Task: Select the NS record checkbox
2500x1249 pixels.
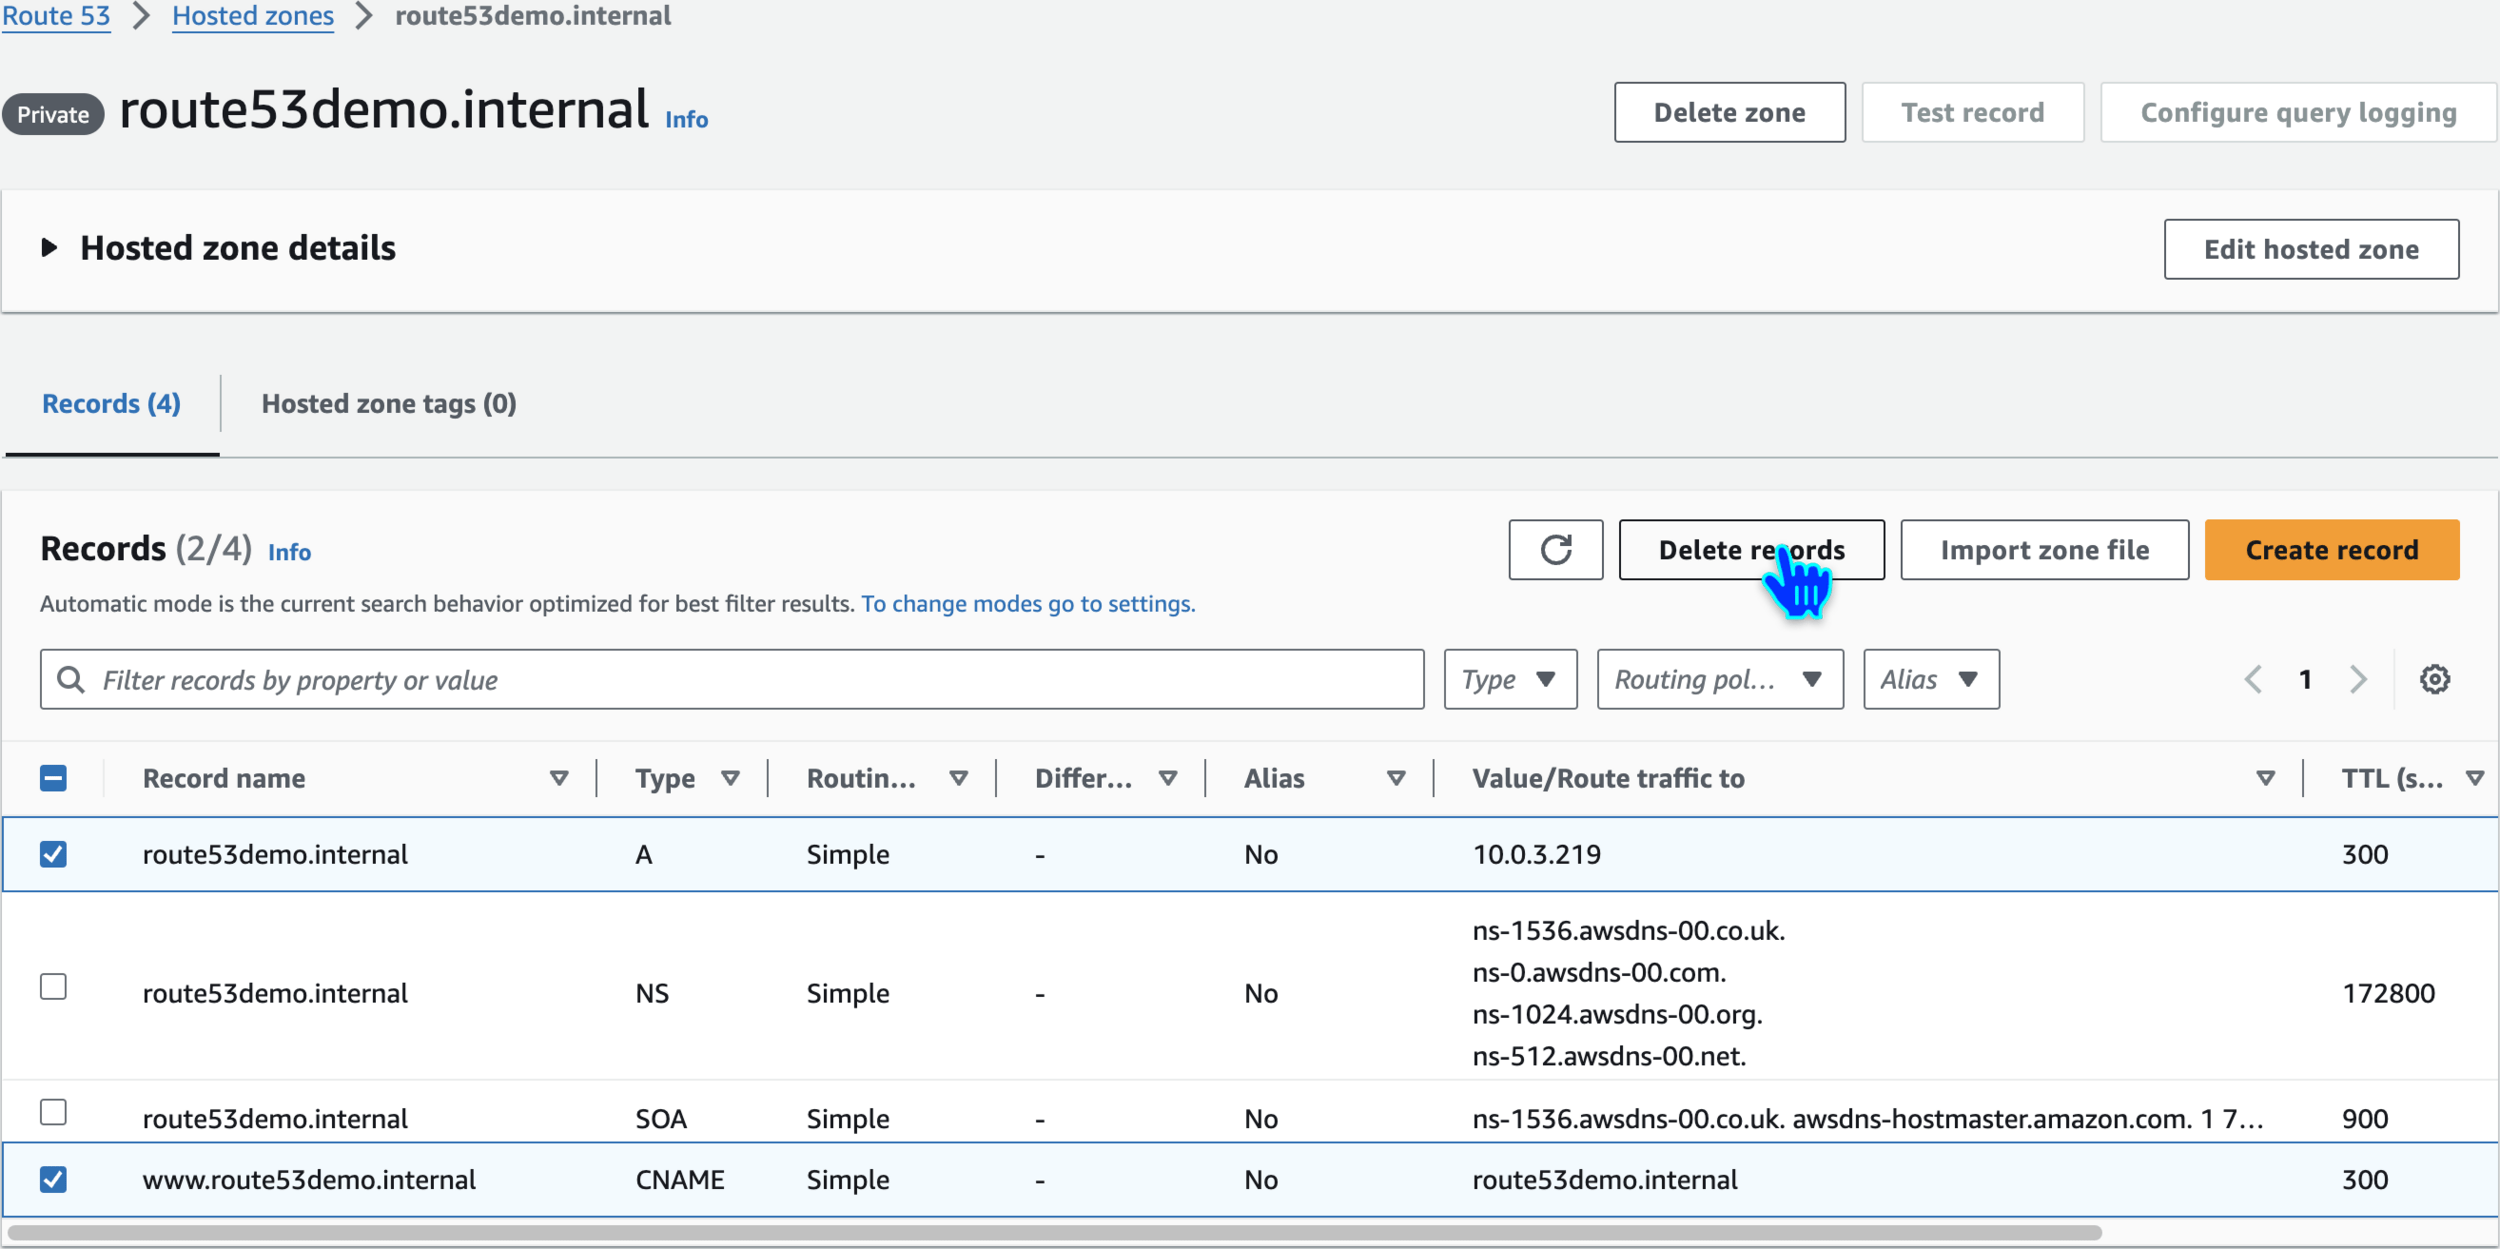Action: coord(54,987)
